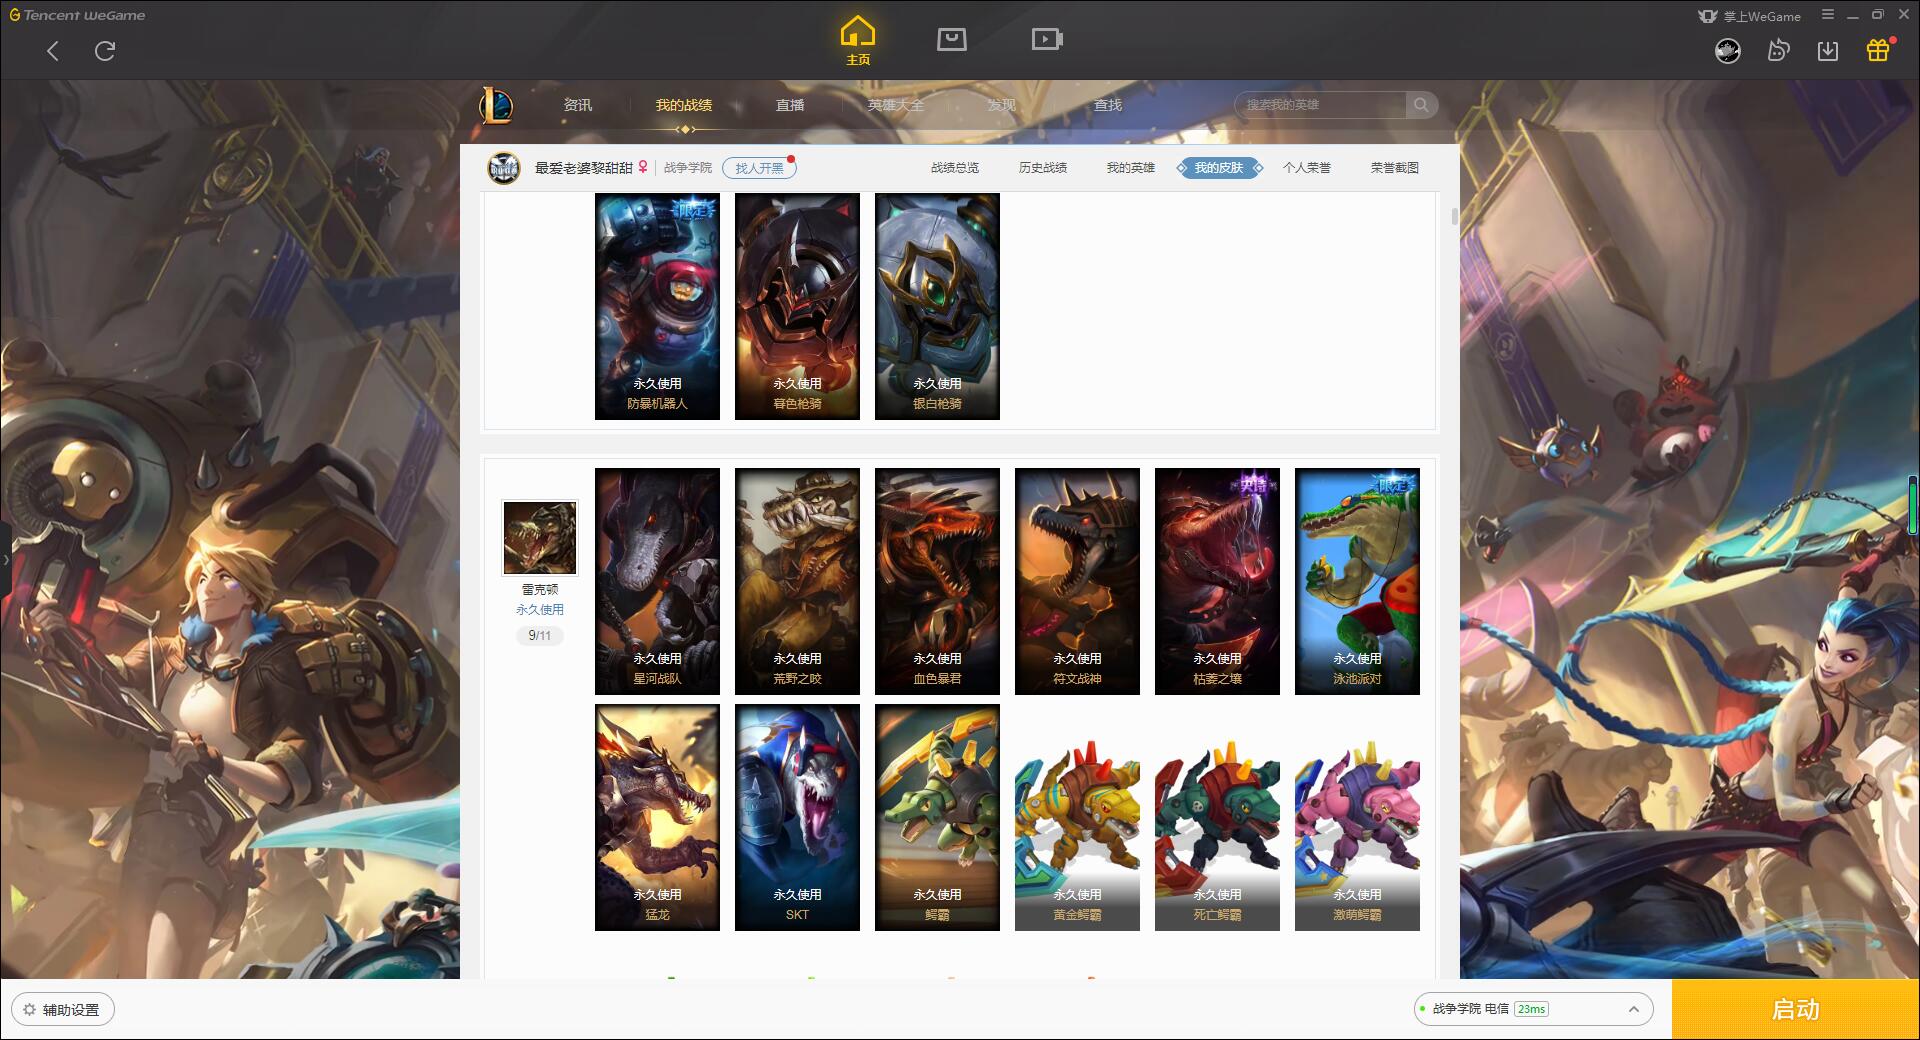The image size is (1920, 1040).
Task: Switch to 战绩总览 sub-tab
Action: (x=955, y=168)
